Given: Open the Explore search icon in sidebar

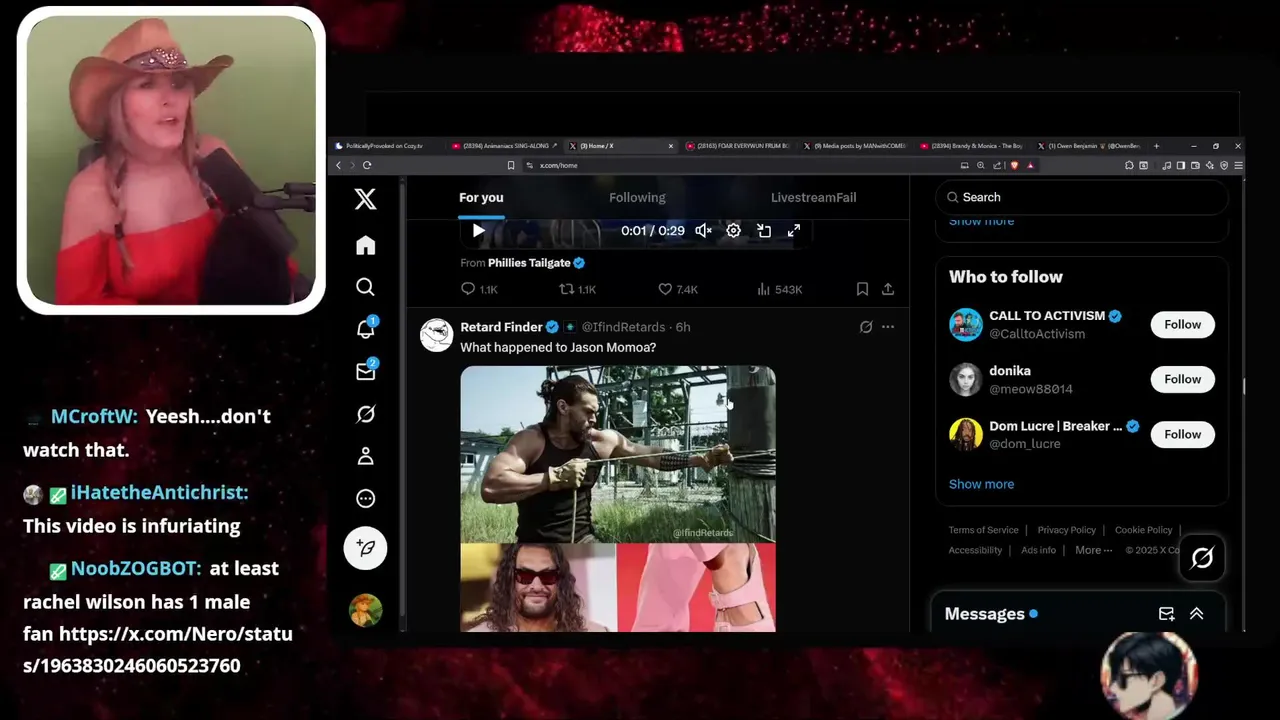Looking at the screenshot, I should 365,288.
